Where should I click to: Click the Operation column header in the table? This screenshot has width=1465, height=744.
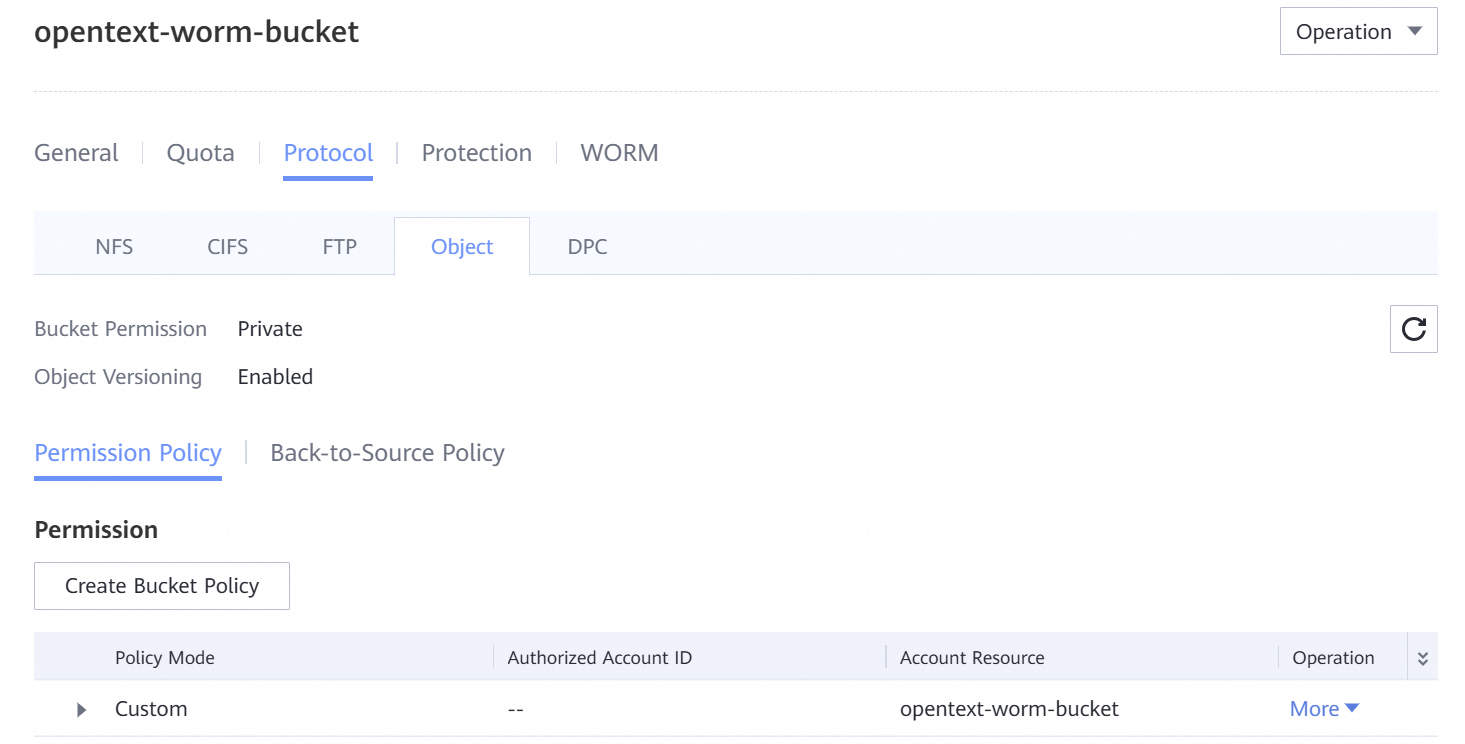pos(1333,658)
